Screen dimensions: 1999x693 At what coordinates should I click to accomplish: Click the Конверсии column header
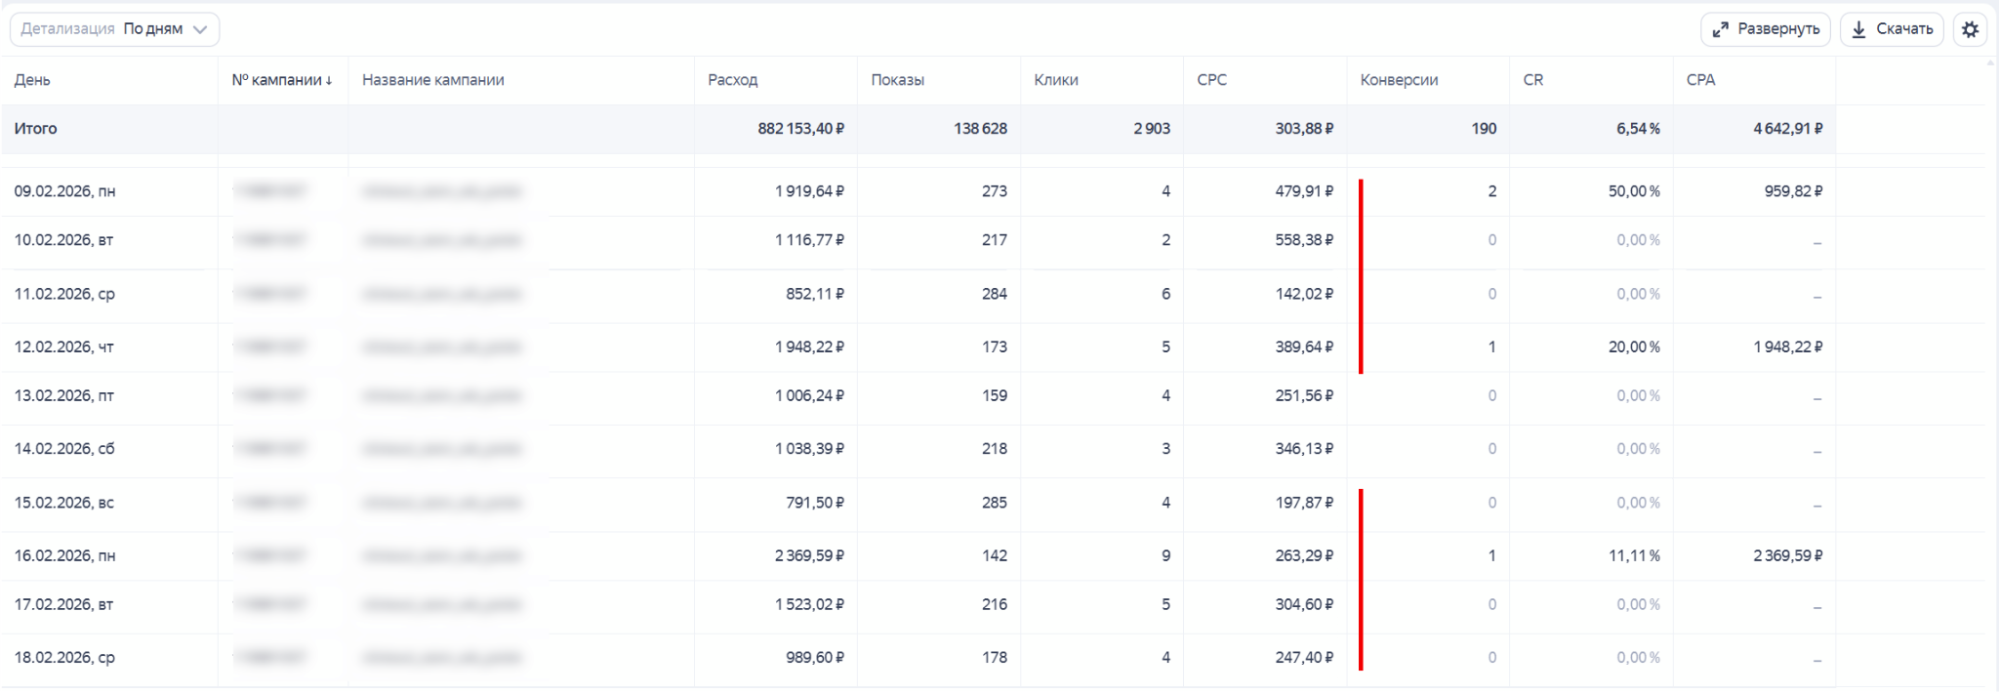click(x=1399, y=80)
